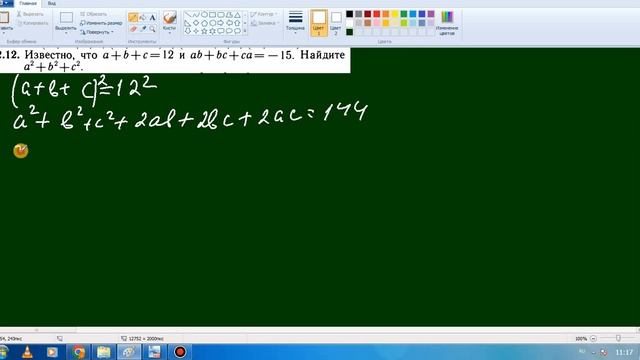Open the Fill (Заливка) dropdown
The image size is (640, 360).
[264, 23]
